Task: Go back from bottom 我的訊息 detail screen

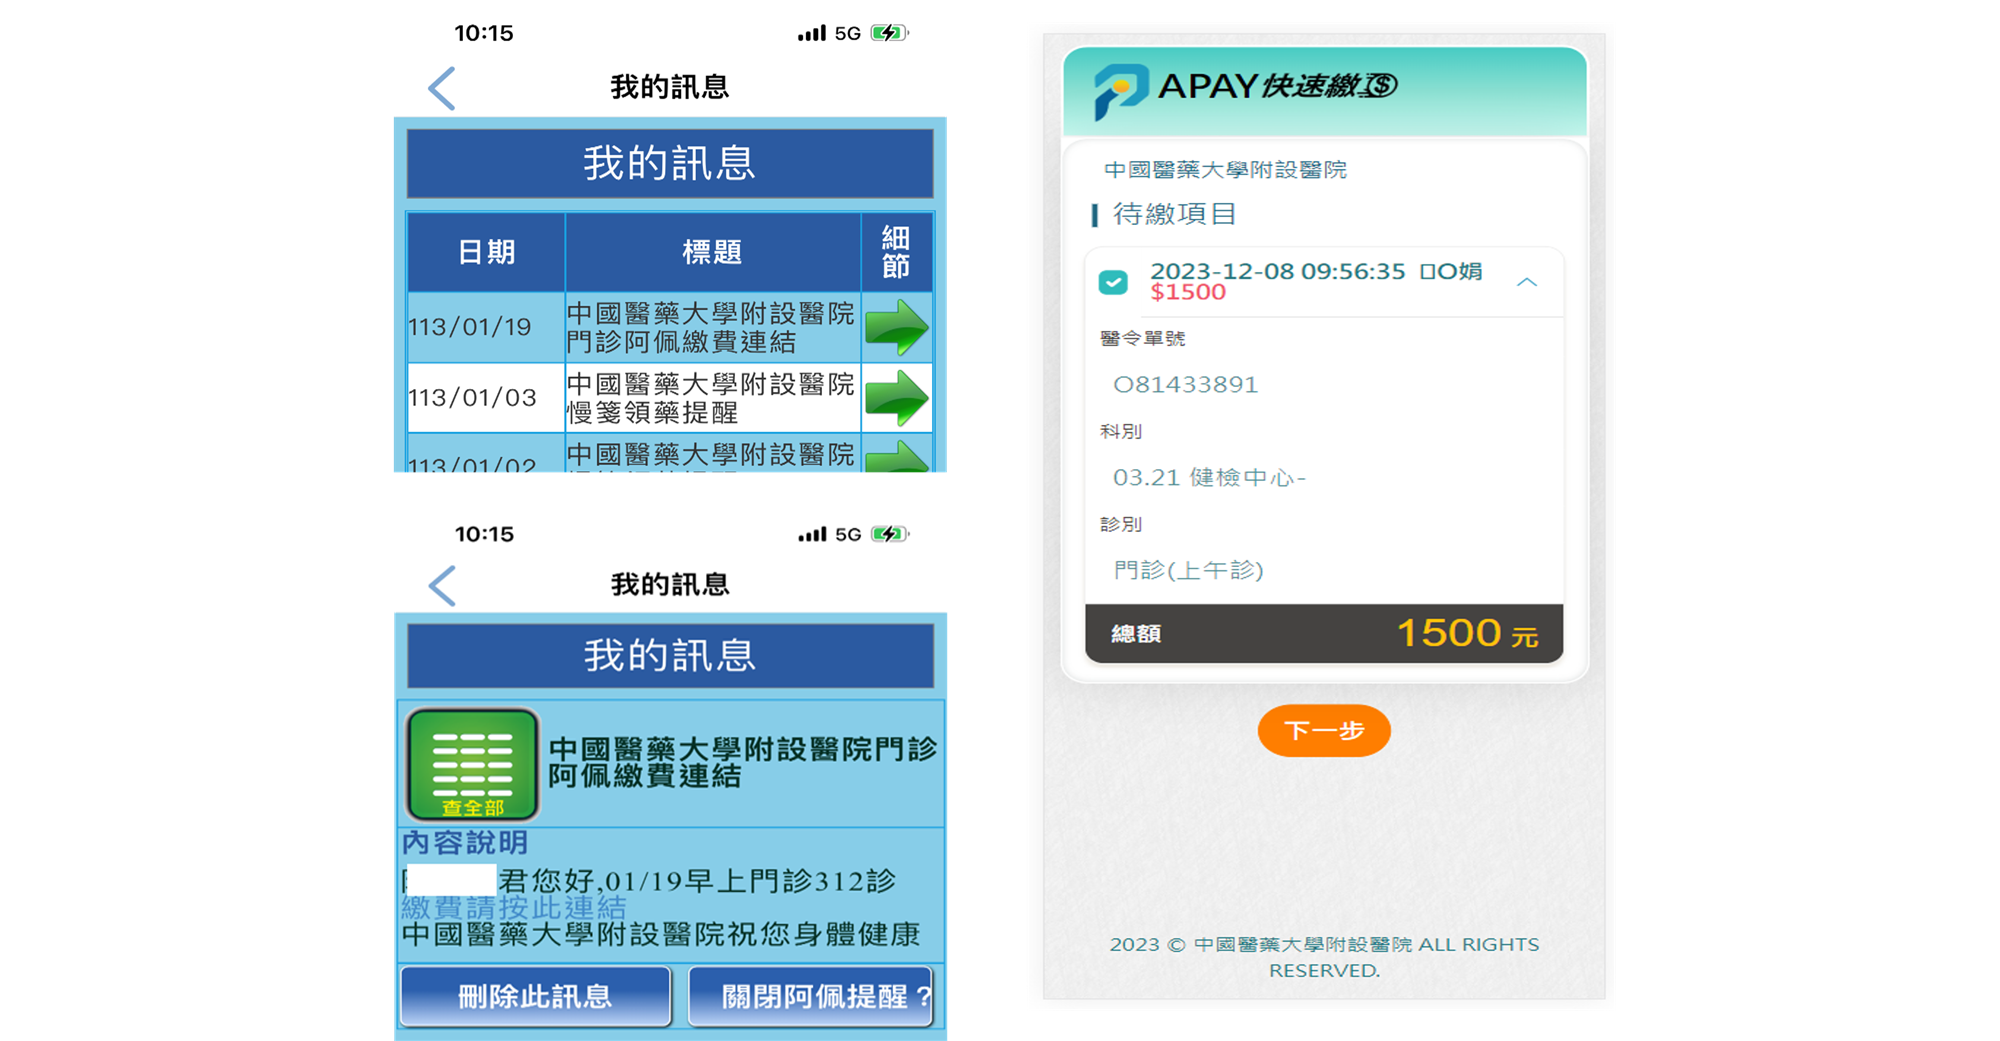Action: 442,585
